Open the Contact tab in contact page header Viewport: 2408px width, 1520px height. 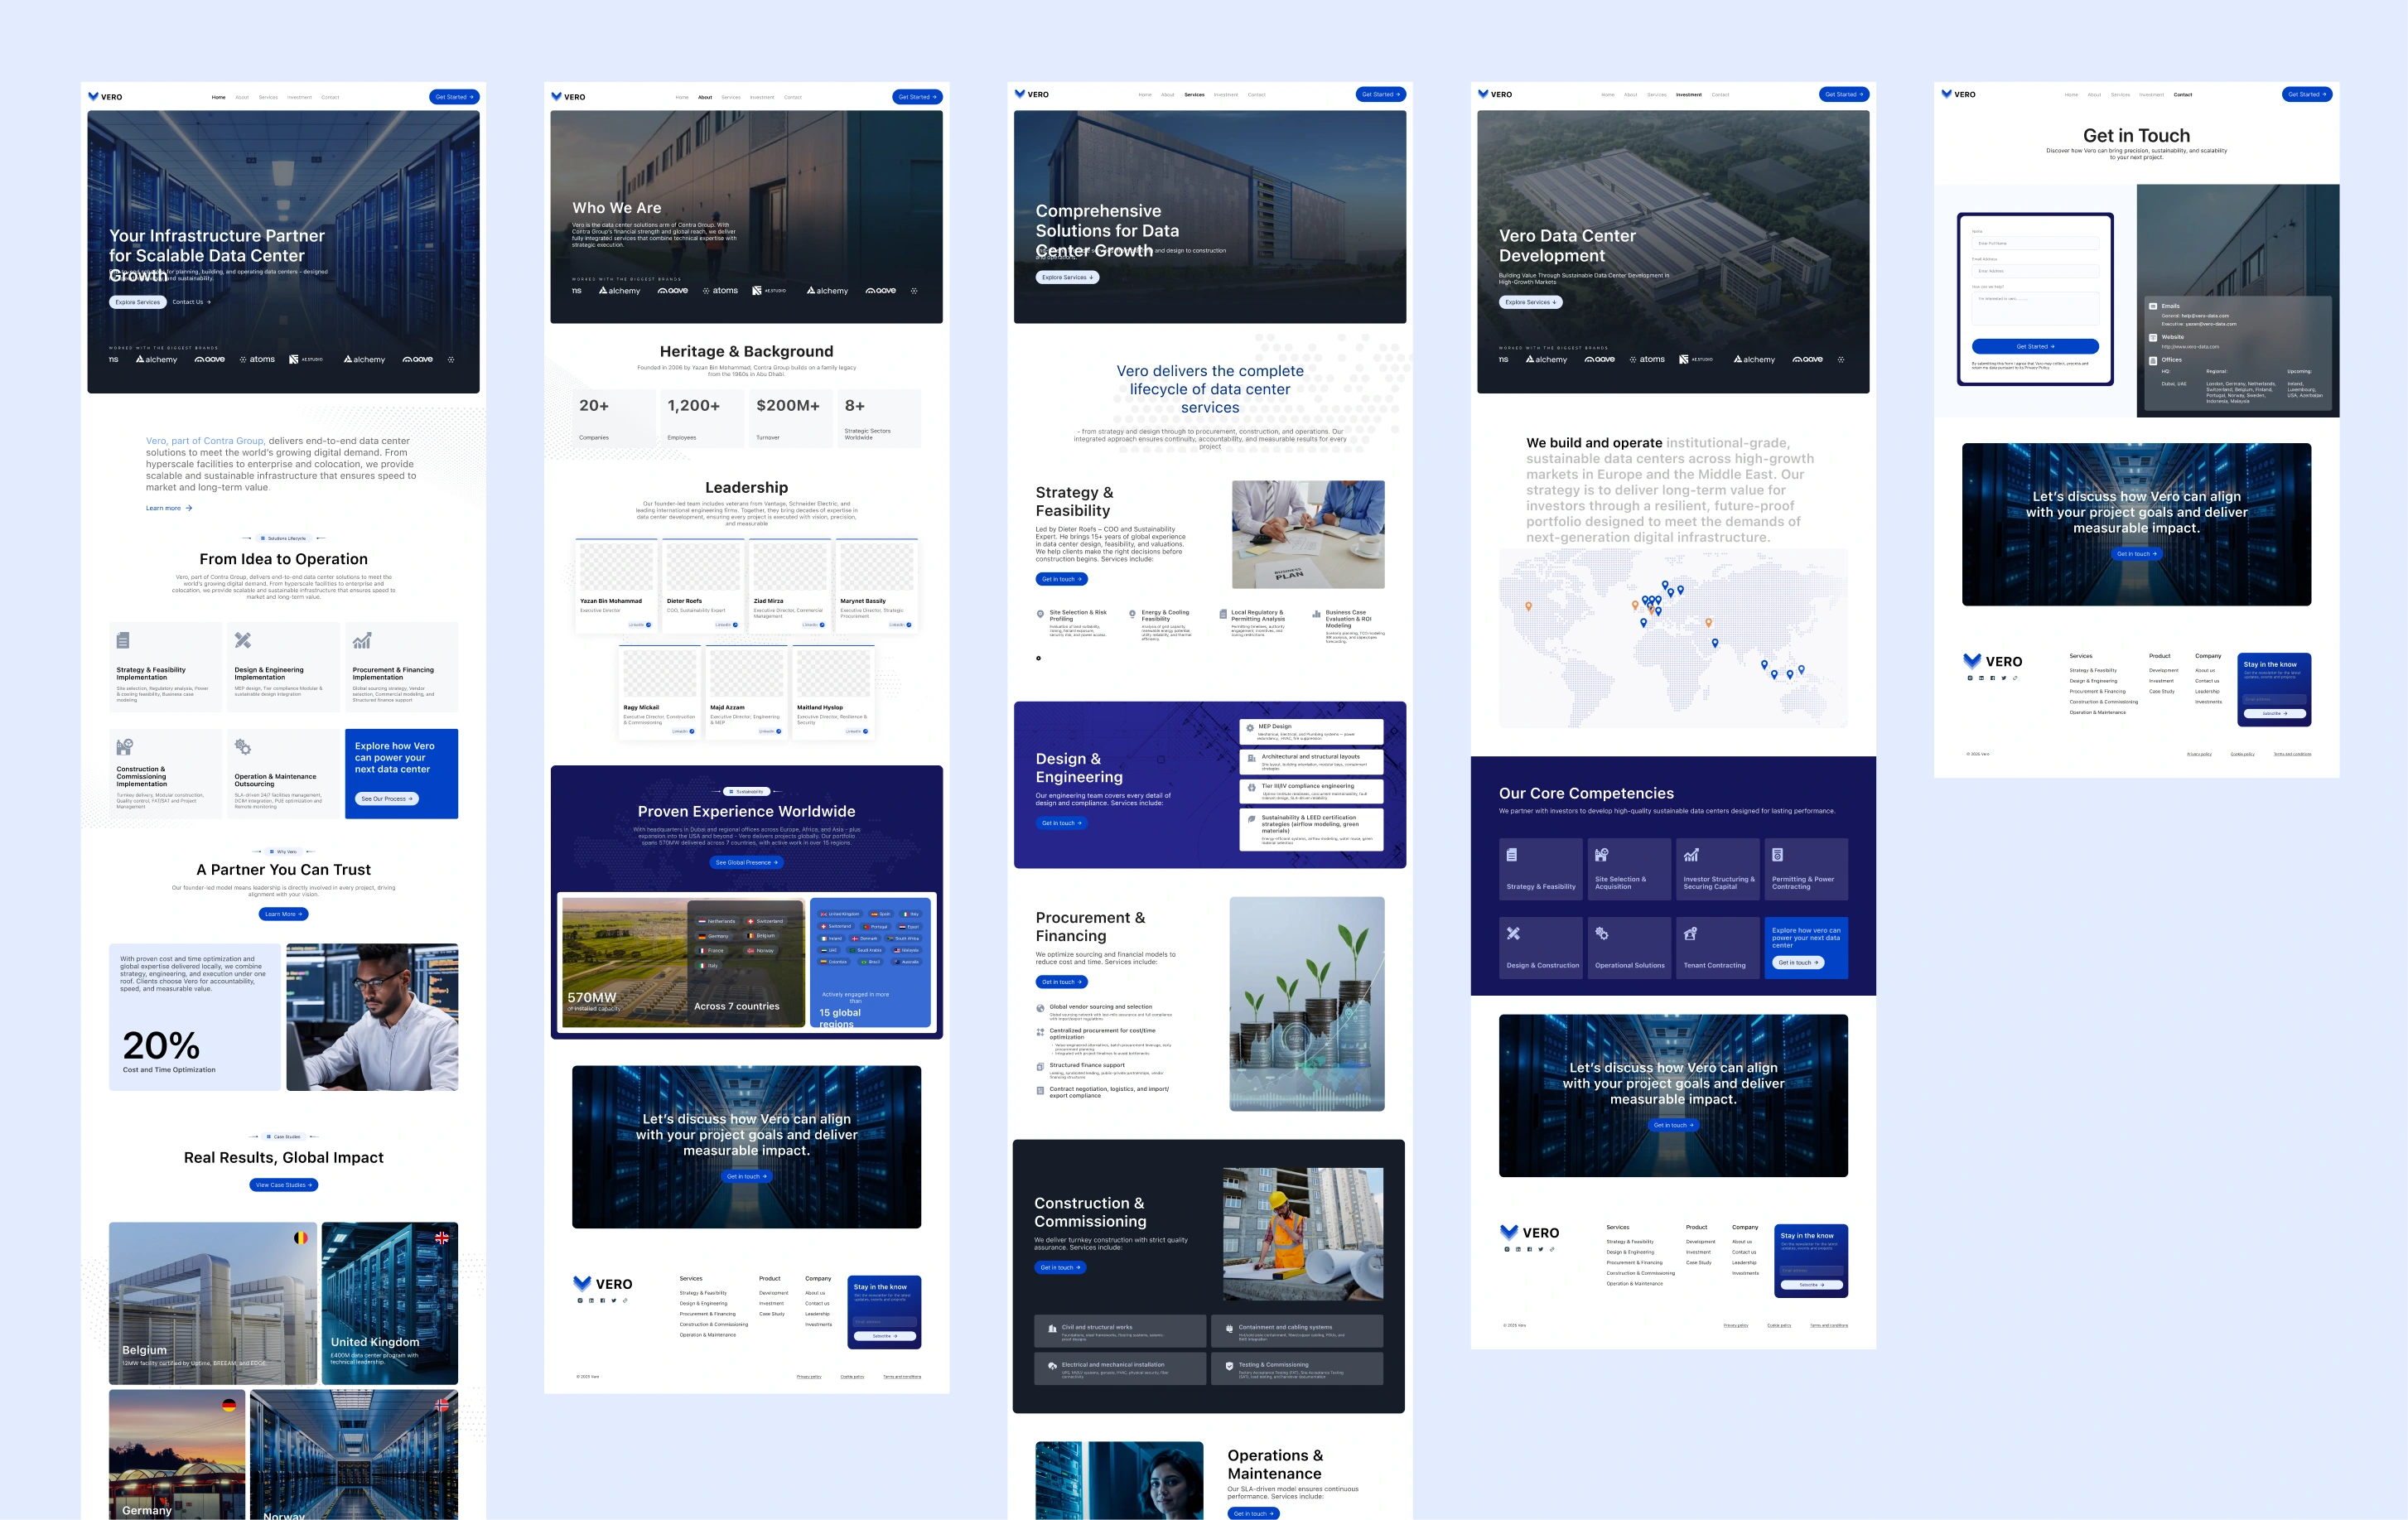(x=2183, y=95)
